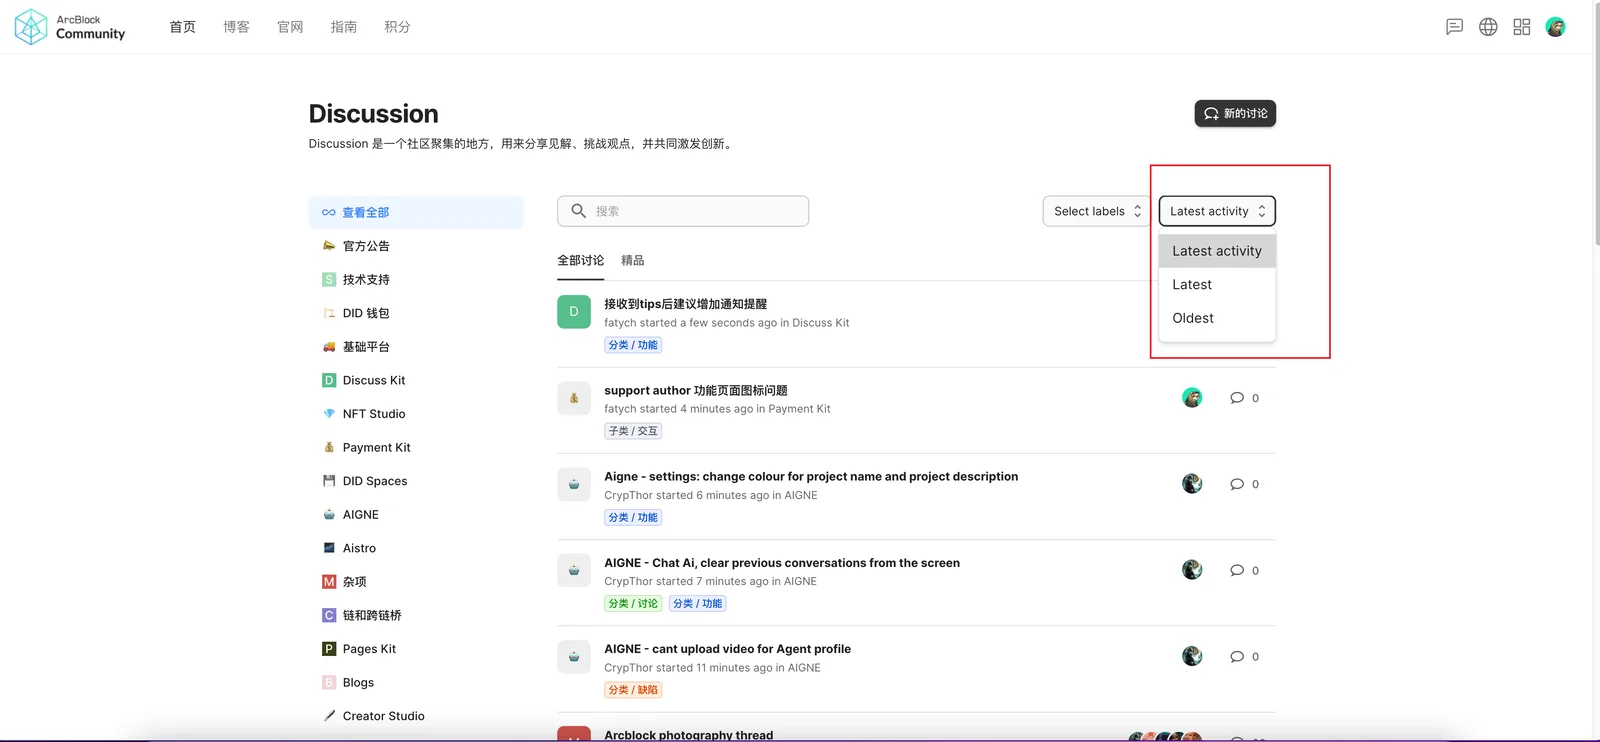The image size is (1600, 742).
Task: Click the AIGNE icon in sidebar
Action: pos(329,515)
